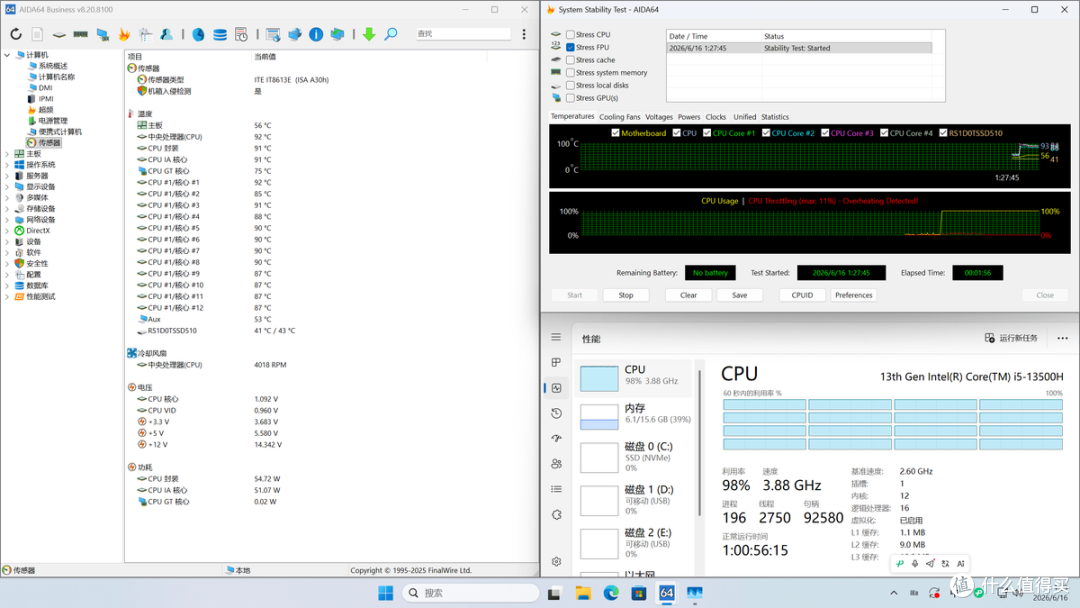Open Task Manager Services sidebar icon
This screenshot has height=608, width=1080.
[x=557, y=514]
